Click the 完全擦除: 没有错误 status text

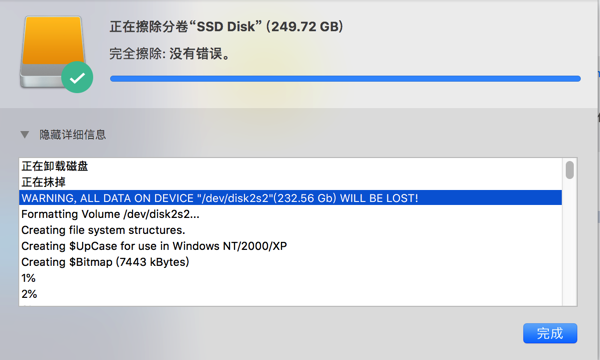pyautogui.click(x=170, y=54)
